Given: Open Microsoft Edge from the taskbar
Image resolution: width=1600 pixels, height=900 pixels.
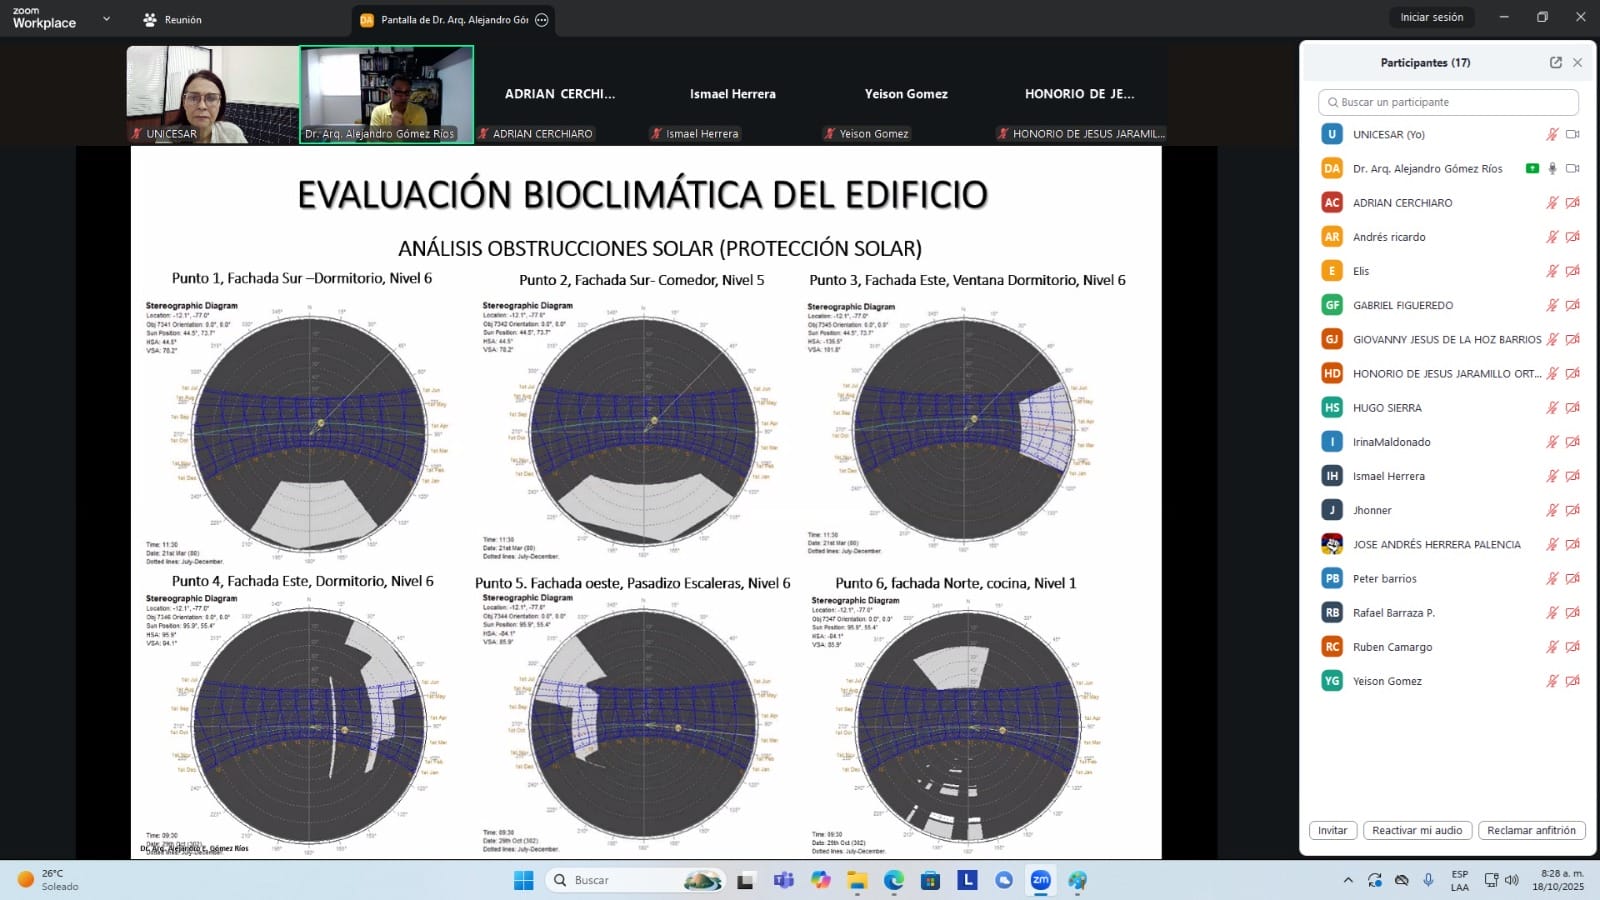Looking at the screenshot, I should click(893, 880).
